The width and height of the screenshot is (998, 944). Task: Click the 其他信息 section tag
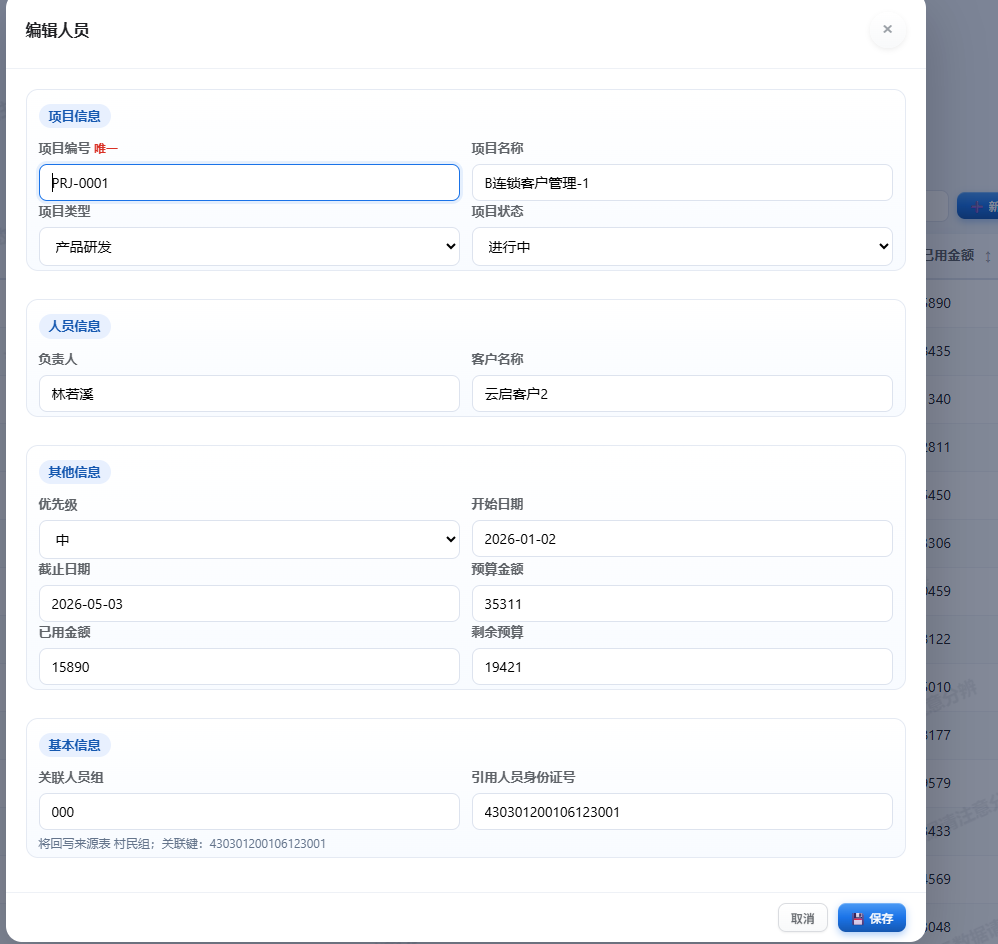74,472
